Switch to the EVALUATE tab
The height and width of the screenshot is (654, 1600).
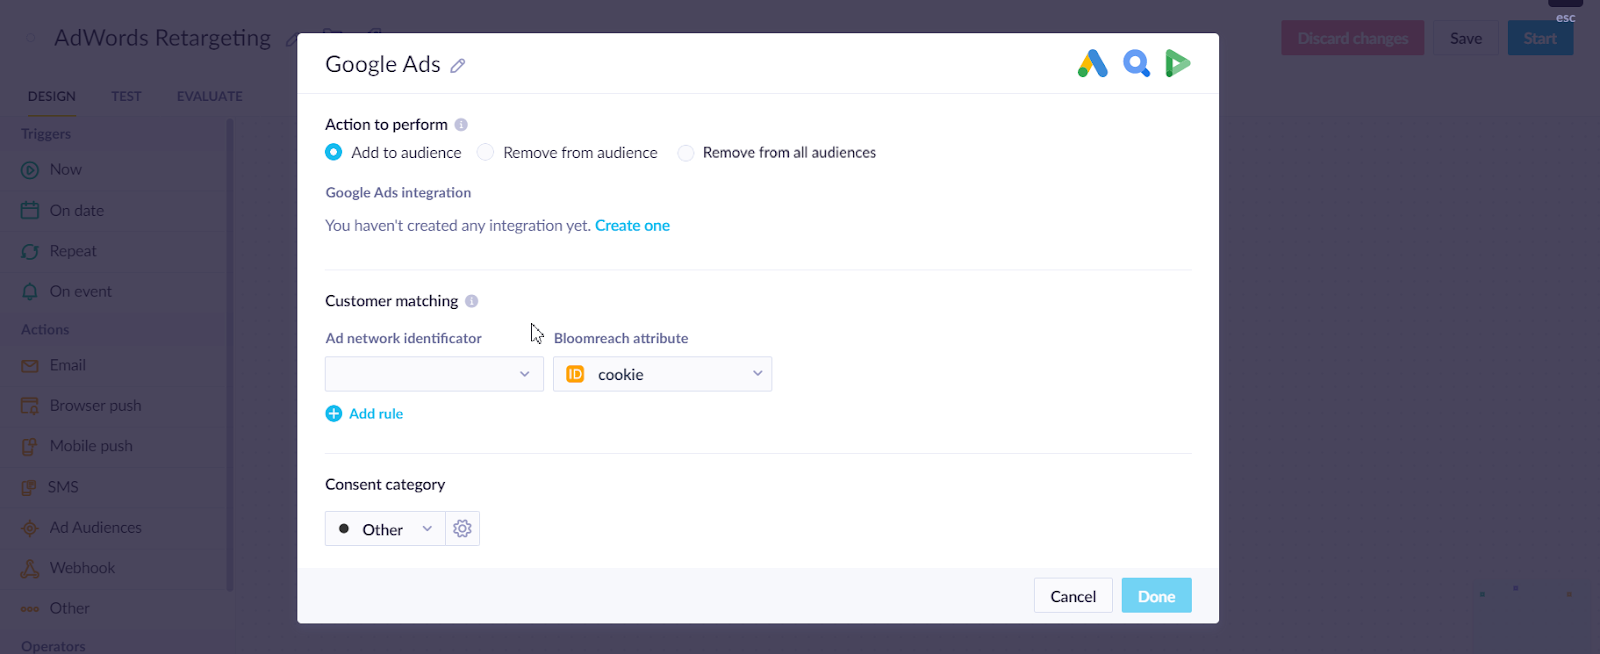(x=210, y=96)
